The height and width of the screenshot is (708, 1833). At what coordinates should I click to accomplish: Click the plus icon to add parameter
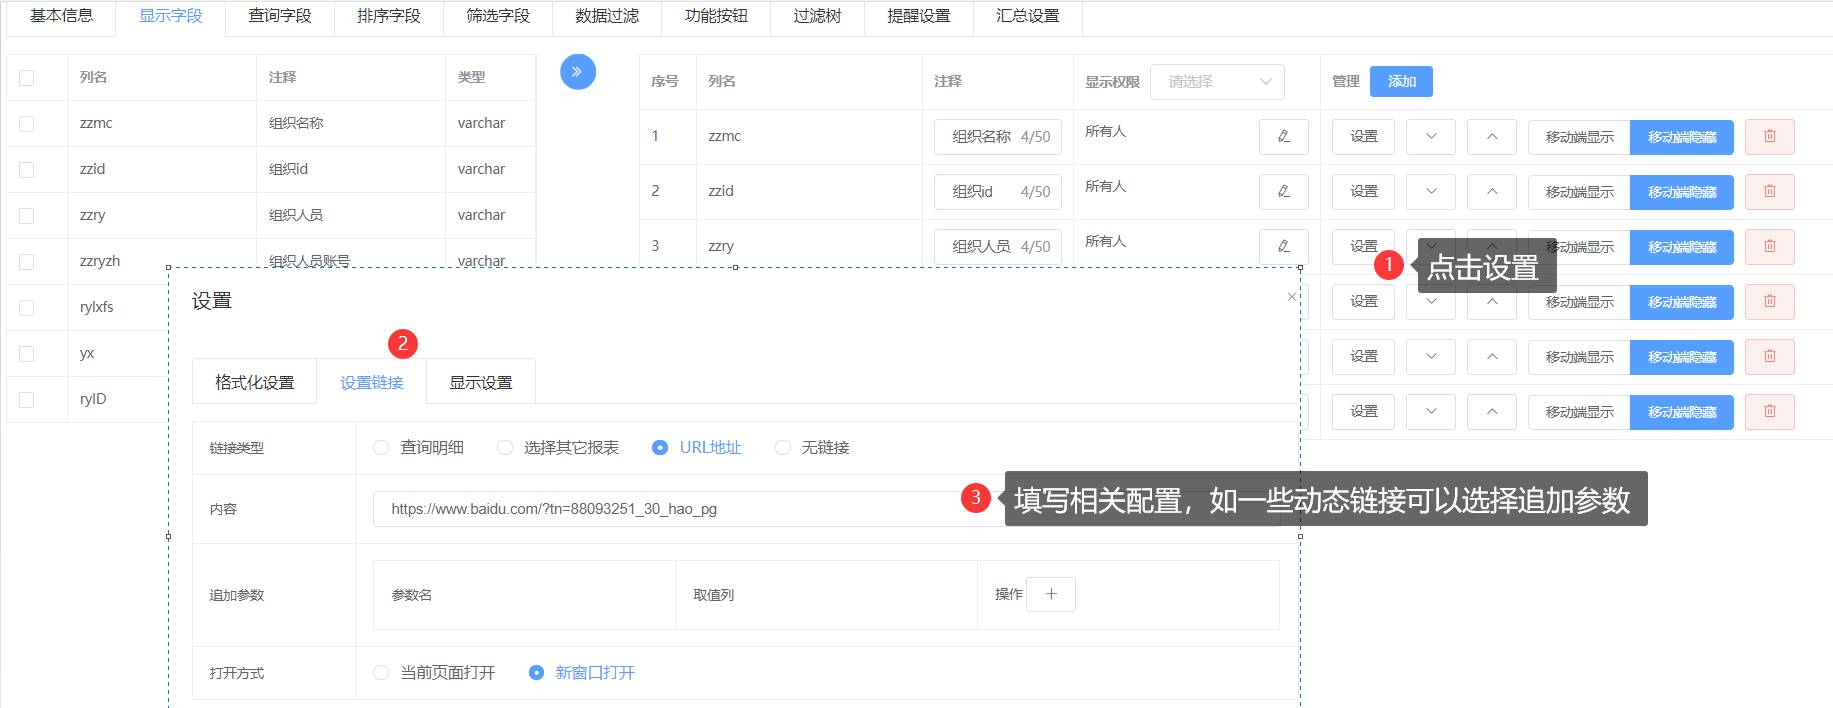1050,594
